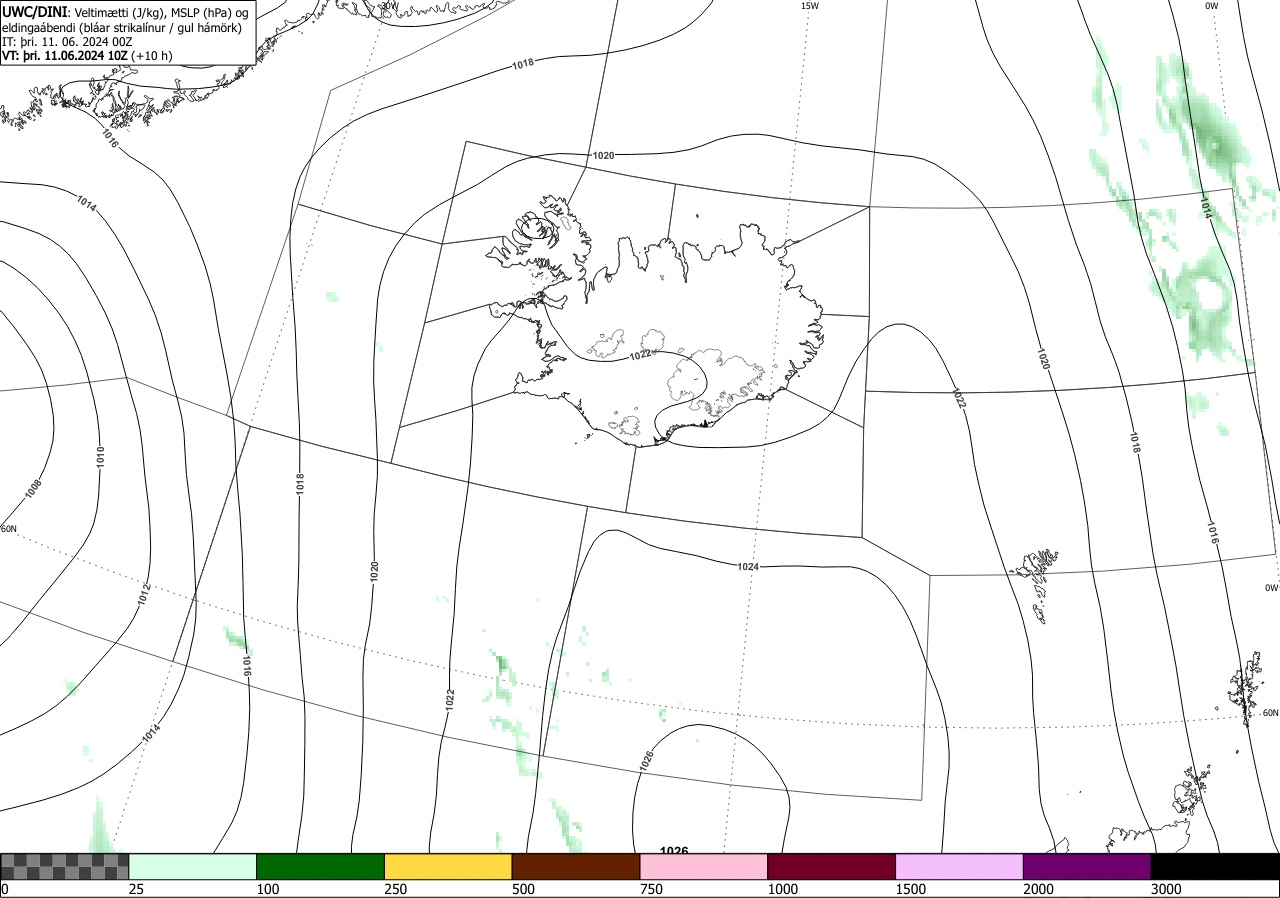Click the "30W" longitude label

click(x=388, y=5)
